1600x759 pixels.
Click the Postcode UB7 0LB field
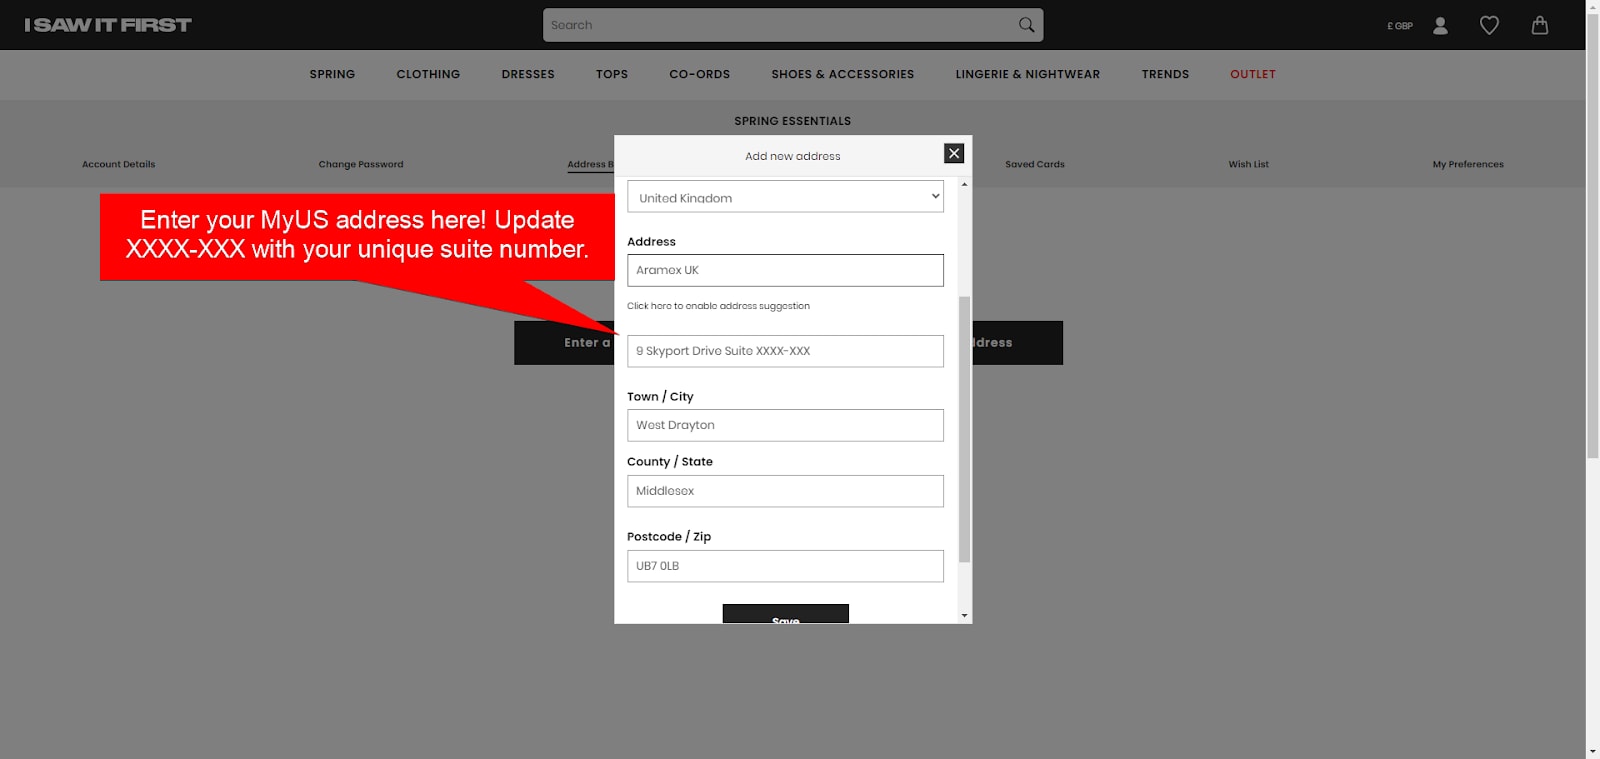[x=785, y=566]
